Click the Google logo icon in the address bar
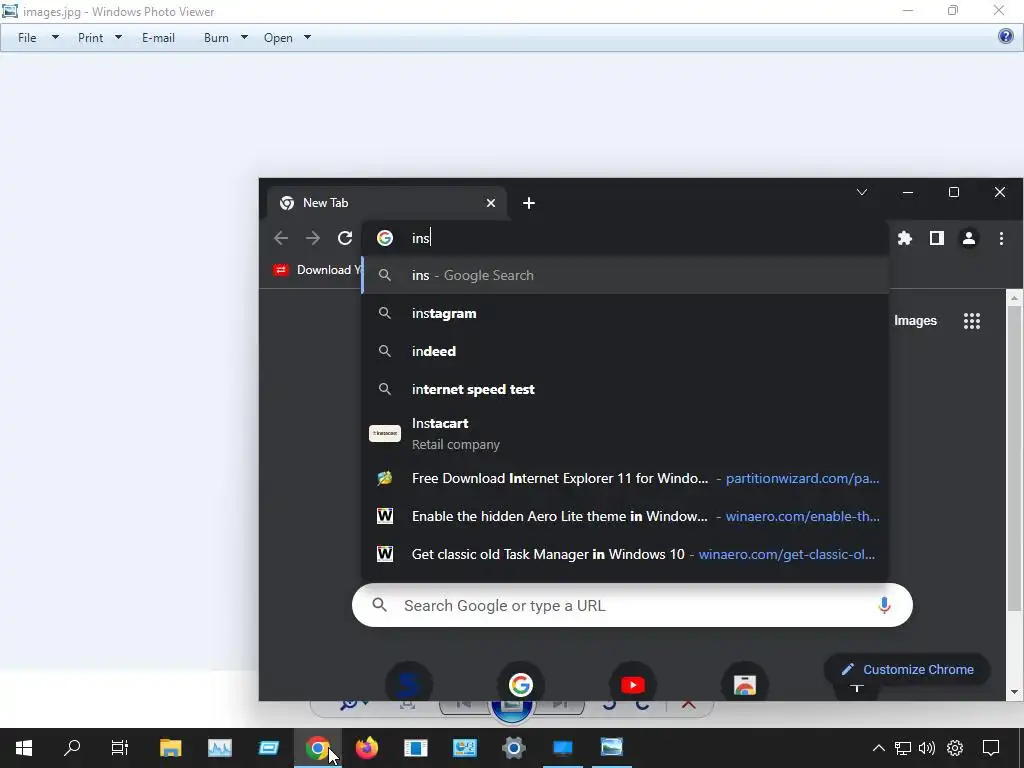 point(385,238)
